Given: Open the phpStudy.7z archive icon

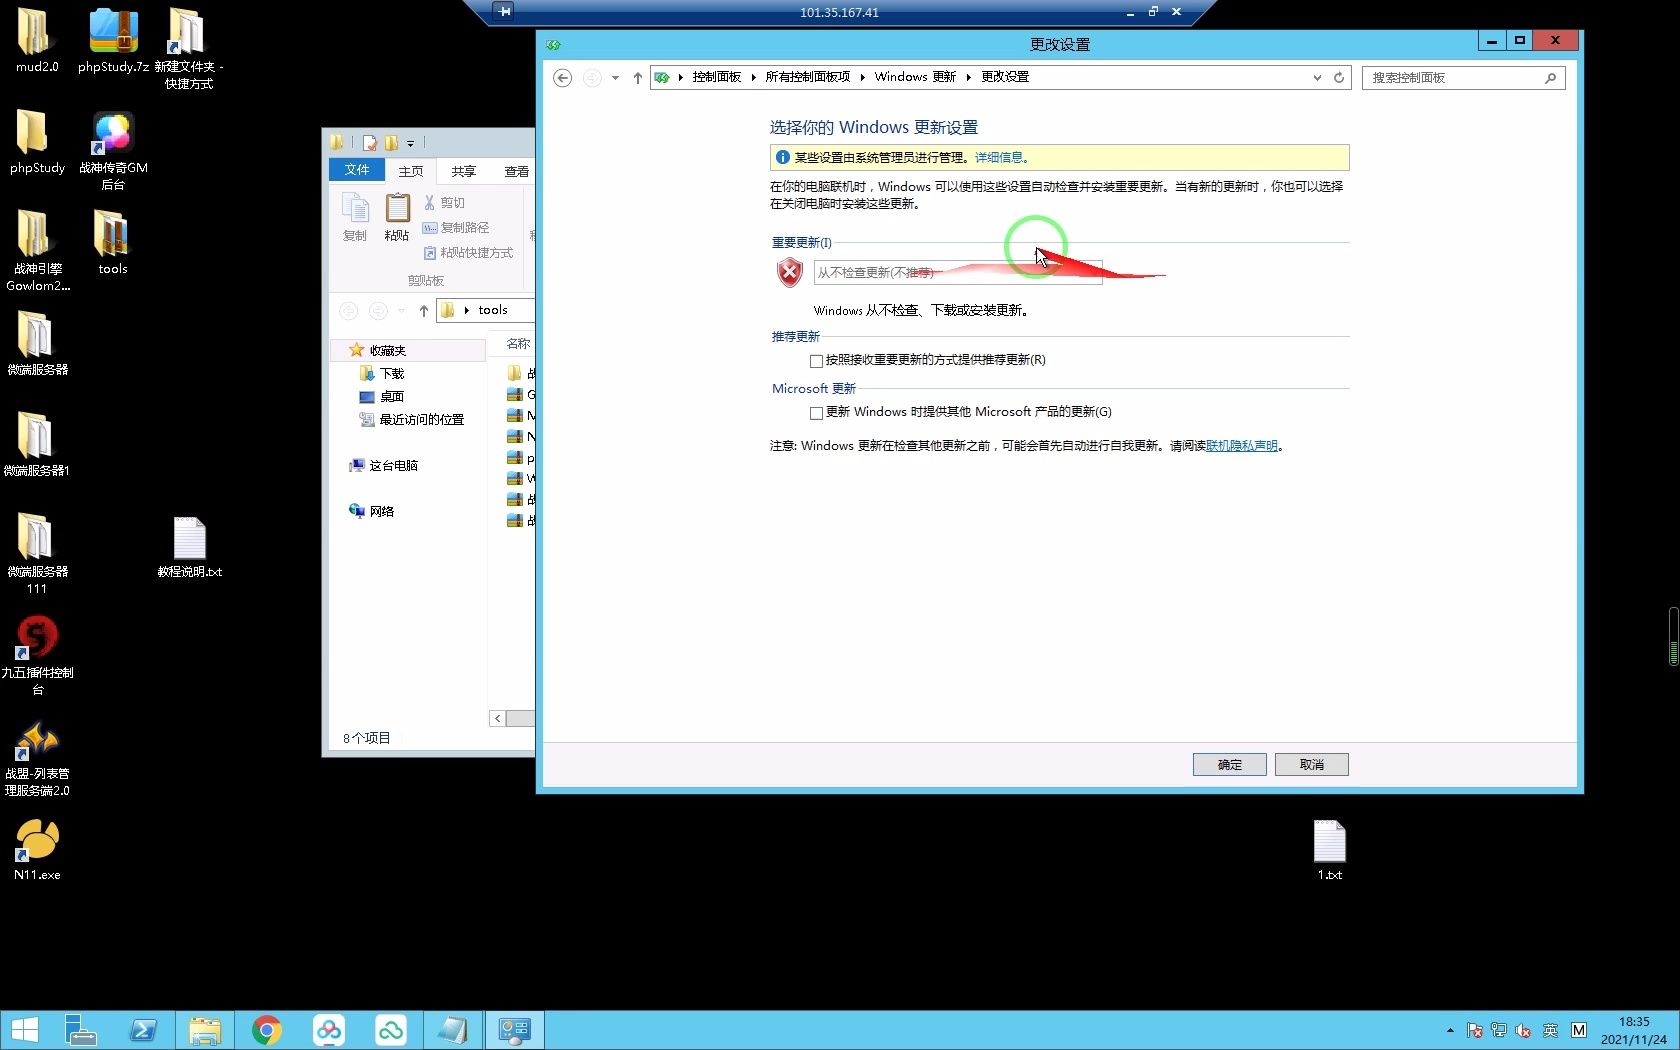Looking at the screenshot, I should pos(113,41).
